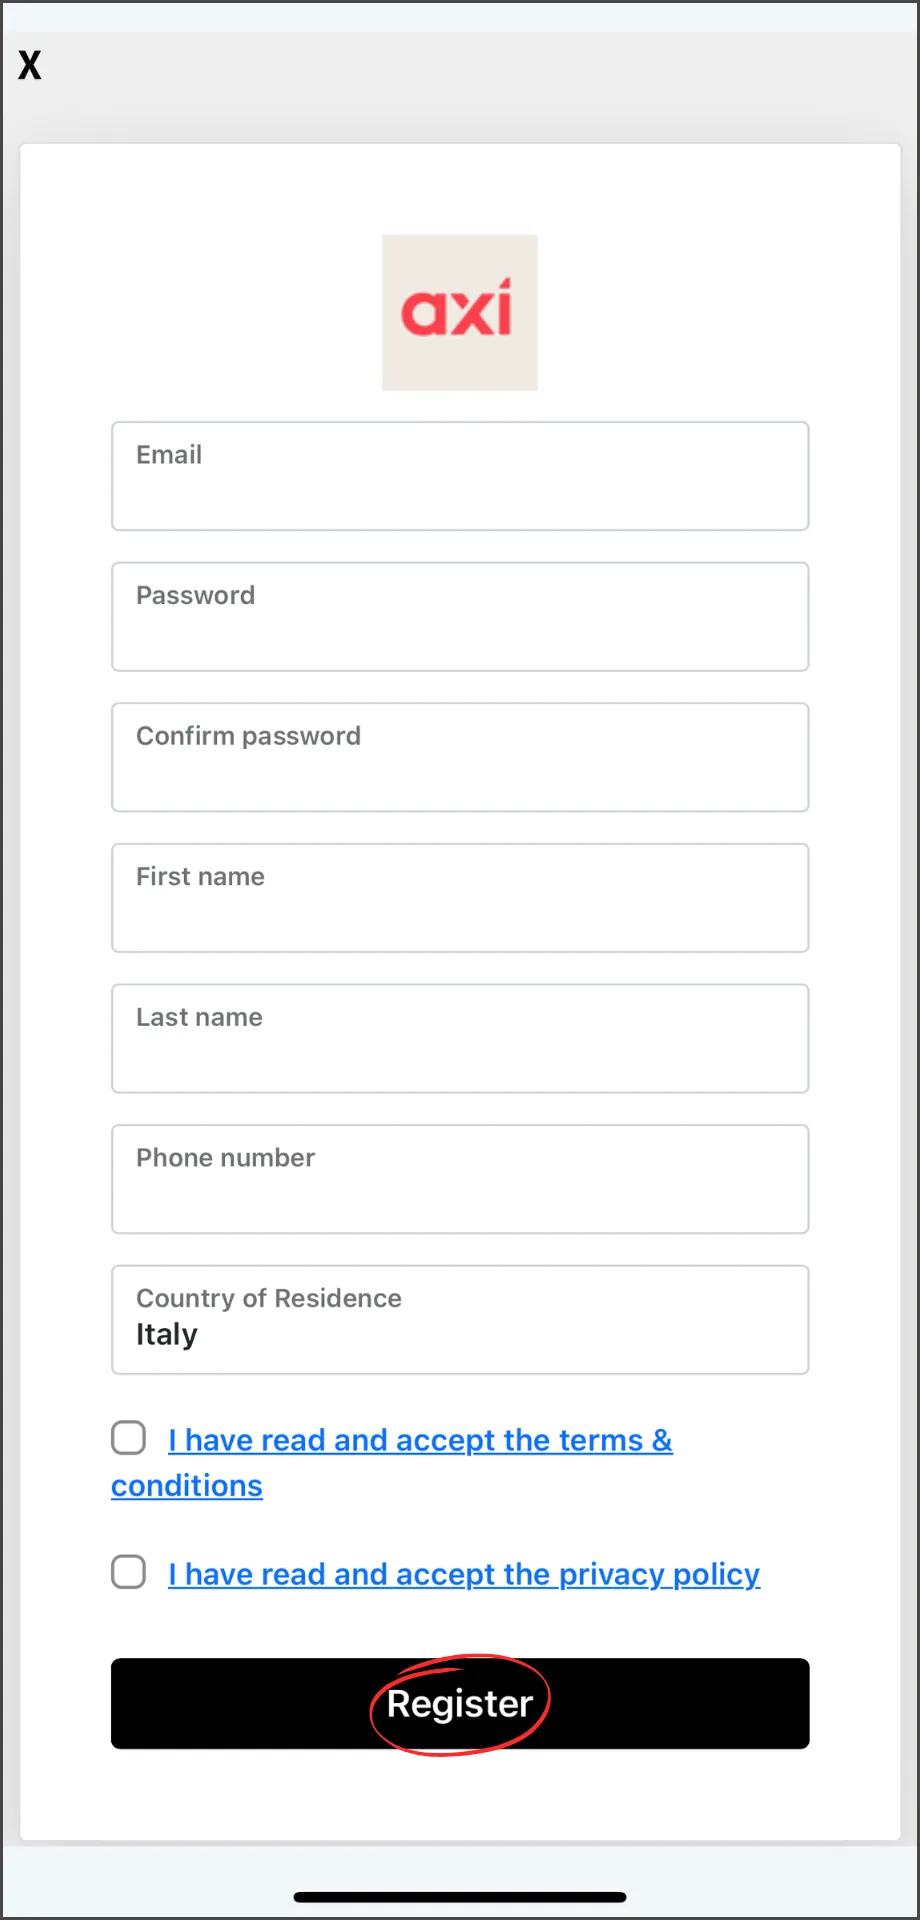Close the registration screen with X
Screen dimensions: 920x1920
tap(30, 65)
